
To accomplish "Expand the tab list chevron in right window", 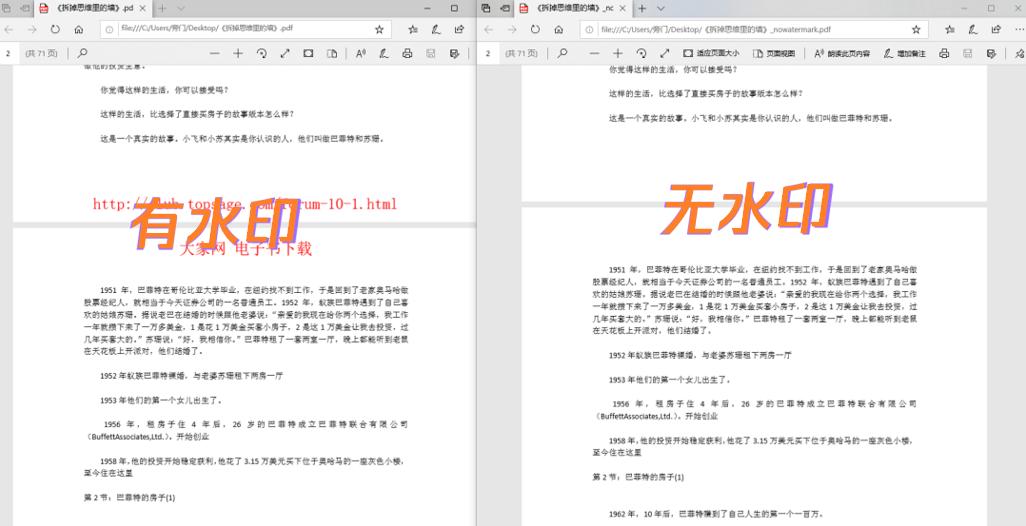I will coord(659,8).
